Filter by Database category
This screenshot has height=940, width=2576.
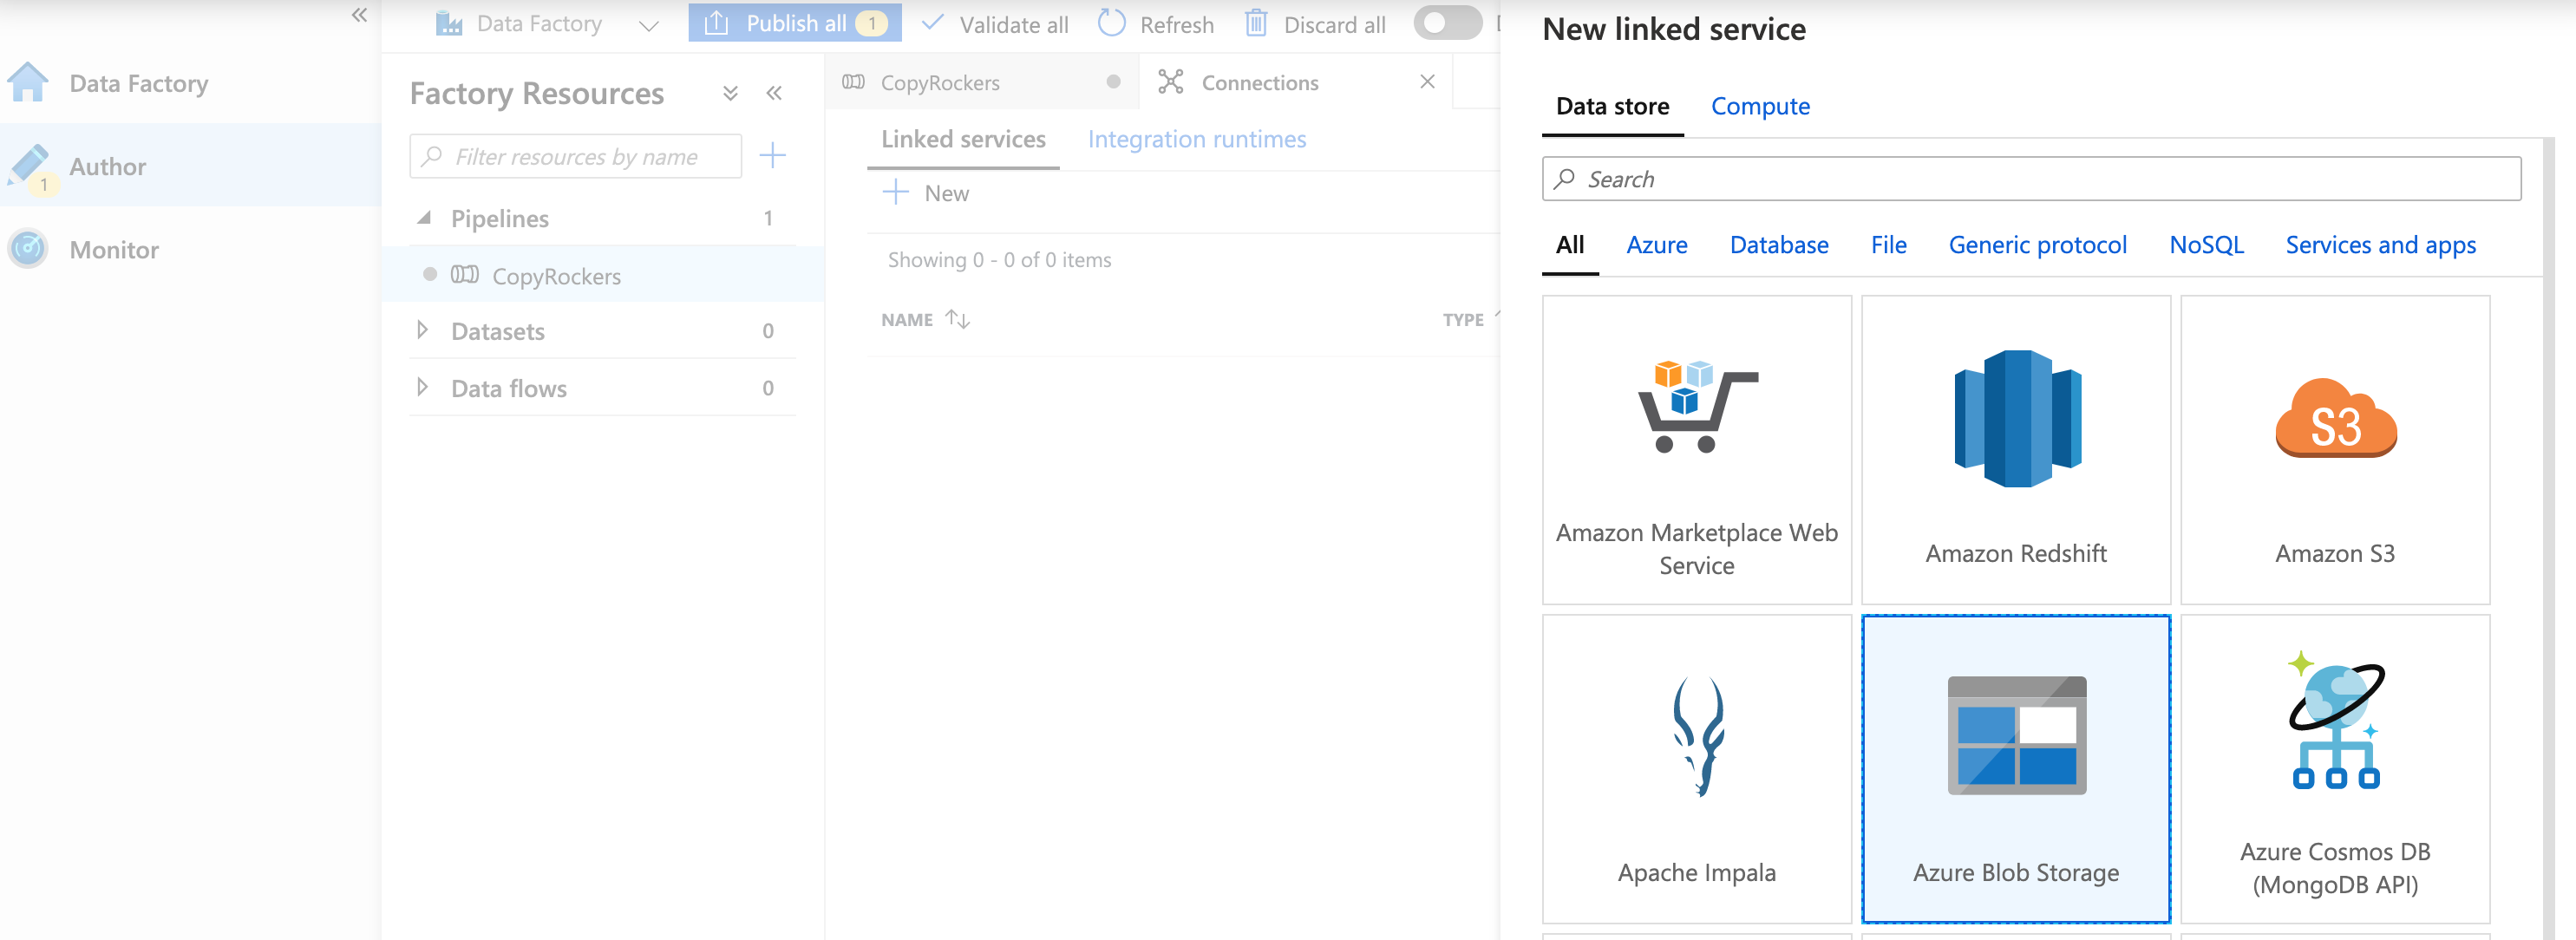pyautogui.click(x=1779, y=245)
